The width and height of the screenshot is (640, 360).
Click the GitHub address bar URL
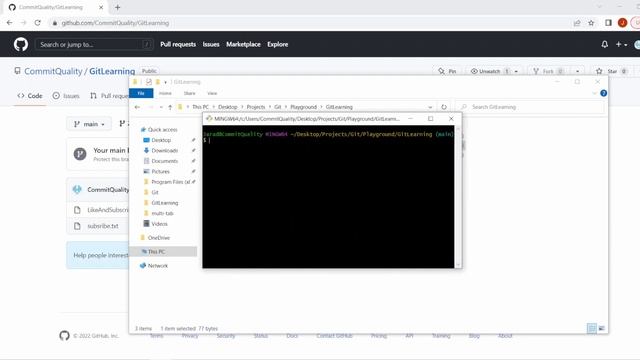click(115, 23)
